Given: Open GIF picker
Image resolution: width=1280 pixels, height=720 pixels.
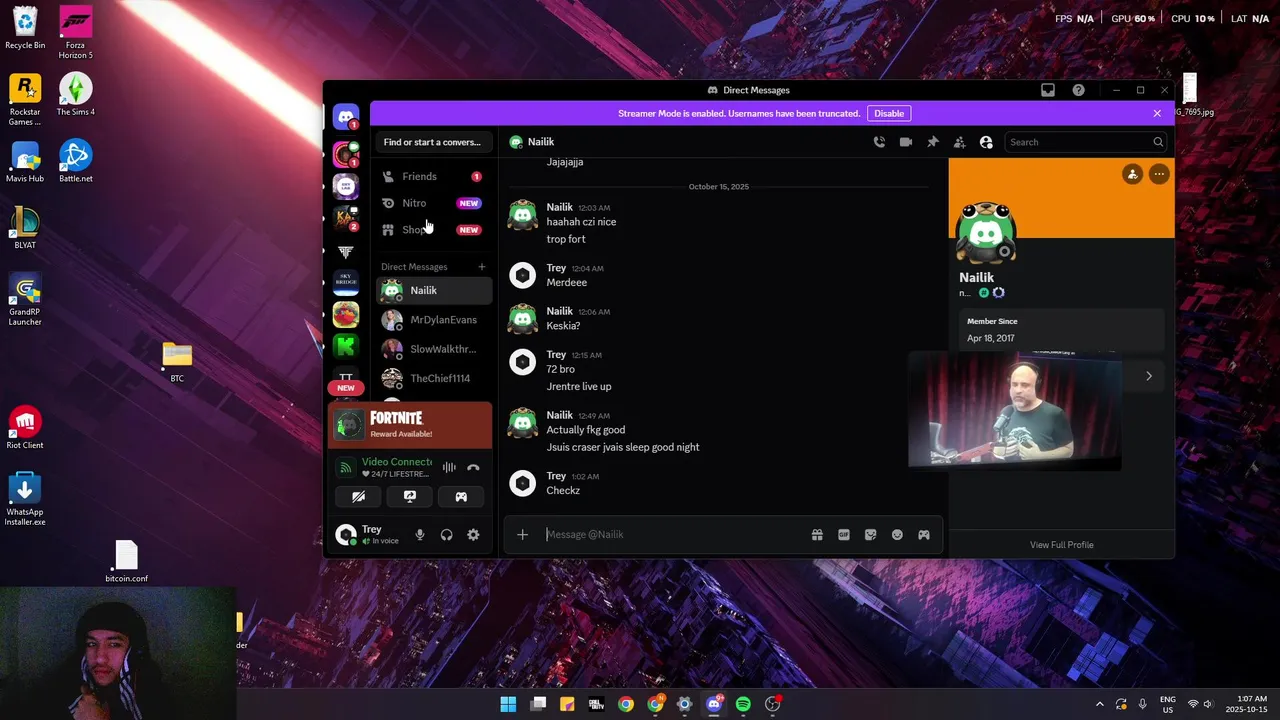Looking at the screenshot, I should point(844,535).
